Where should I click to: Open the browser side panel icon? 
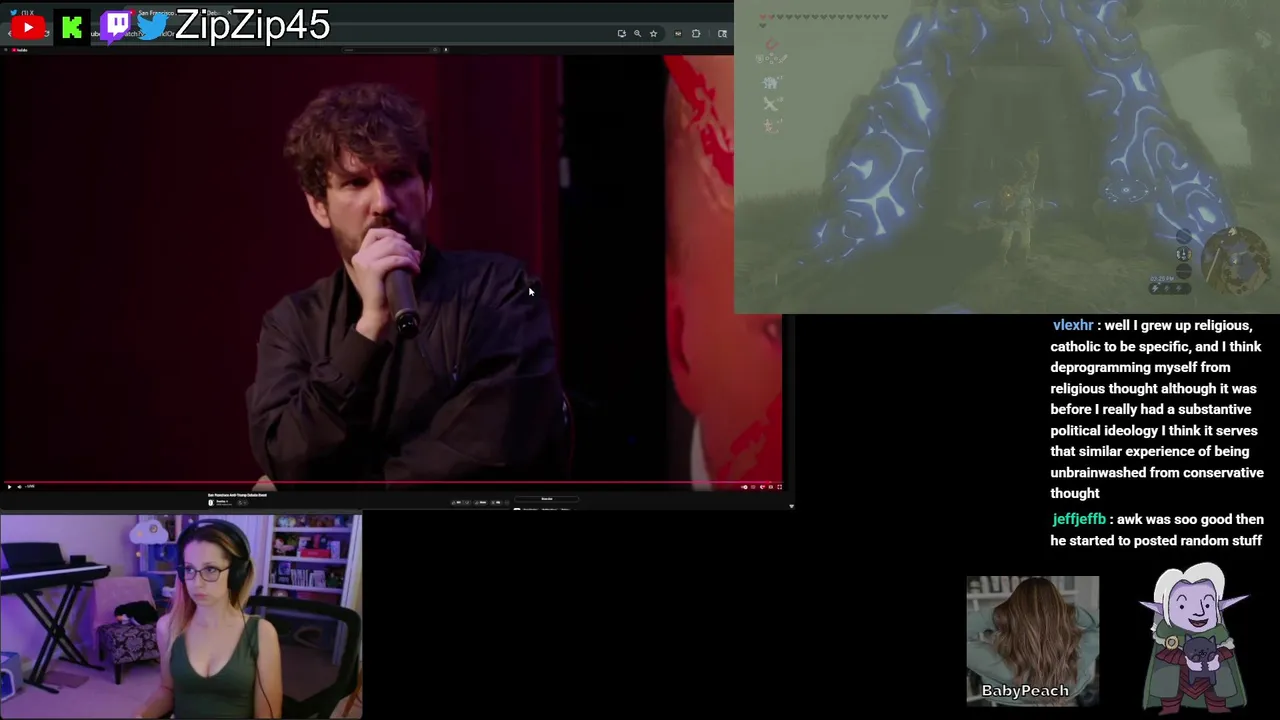[x=722, y=33]
